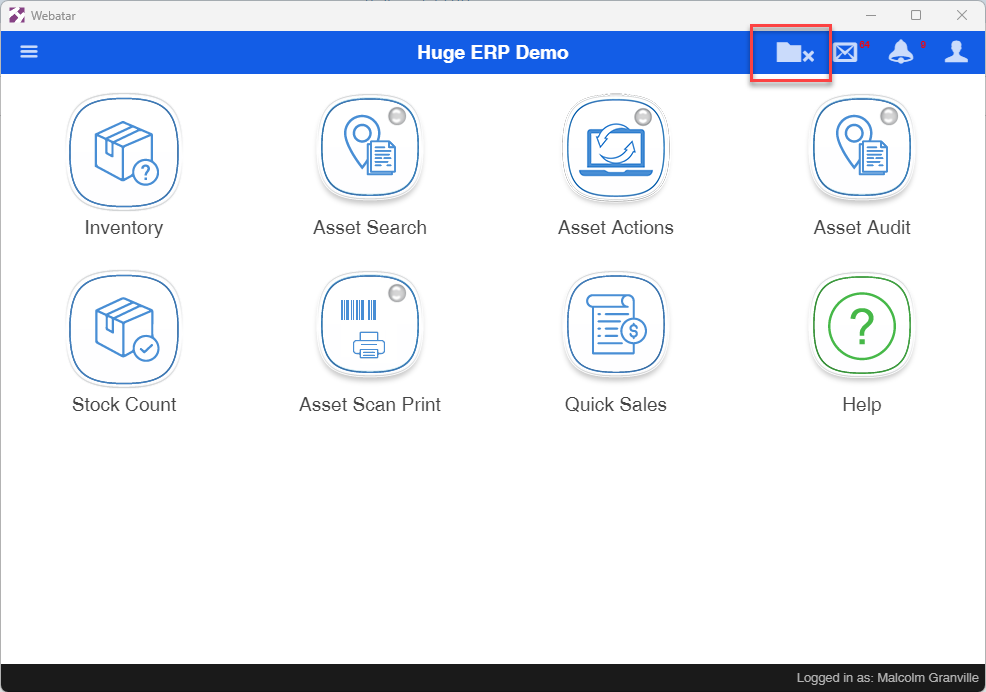
Task: Click 'Logged in as: Malcolm Granville' status text
Action: [x=887, y=678]
